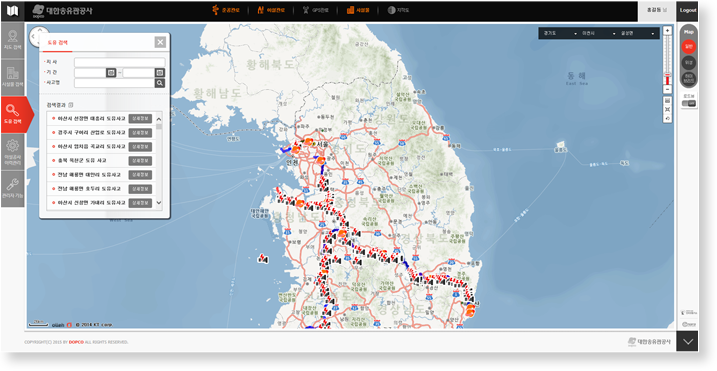Screen dimensions: 717x371
Task: Click the map zoom-out minus button
Action: point(668,90)
